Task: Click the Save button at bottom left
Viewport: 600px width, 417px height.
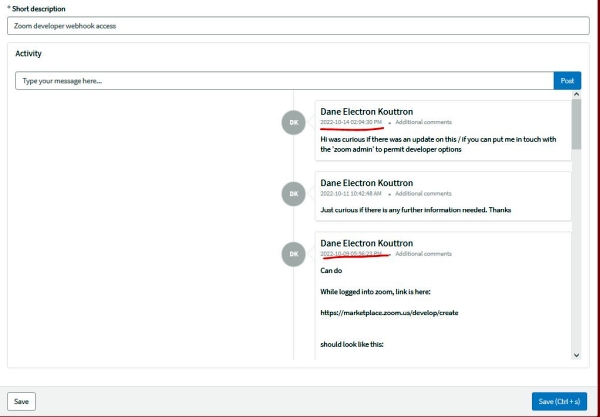Action: coord(21,401)
